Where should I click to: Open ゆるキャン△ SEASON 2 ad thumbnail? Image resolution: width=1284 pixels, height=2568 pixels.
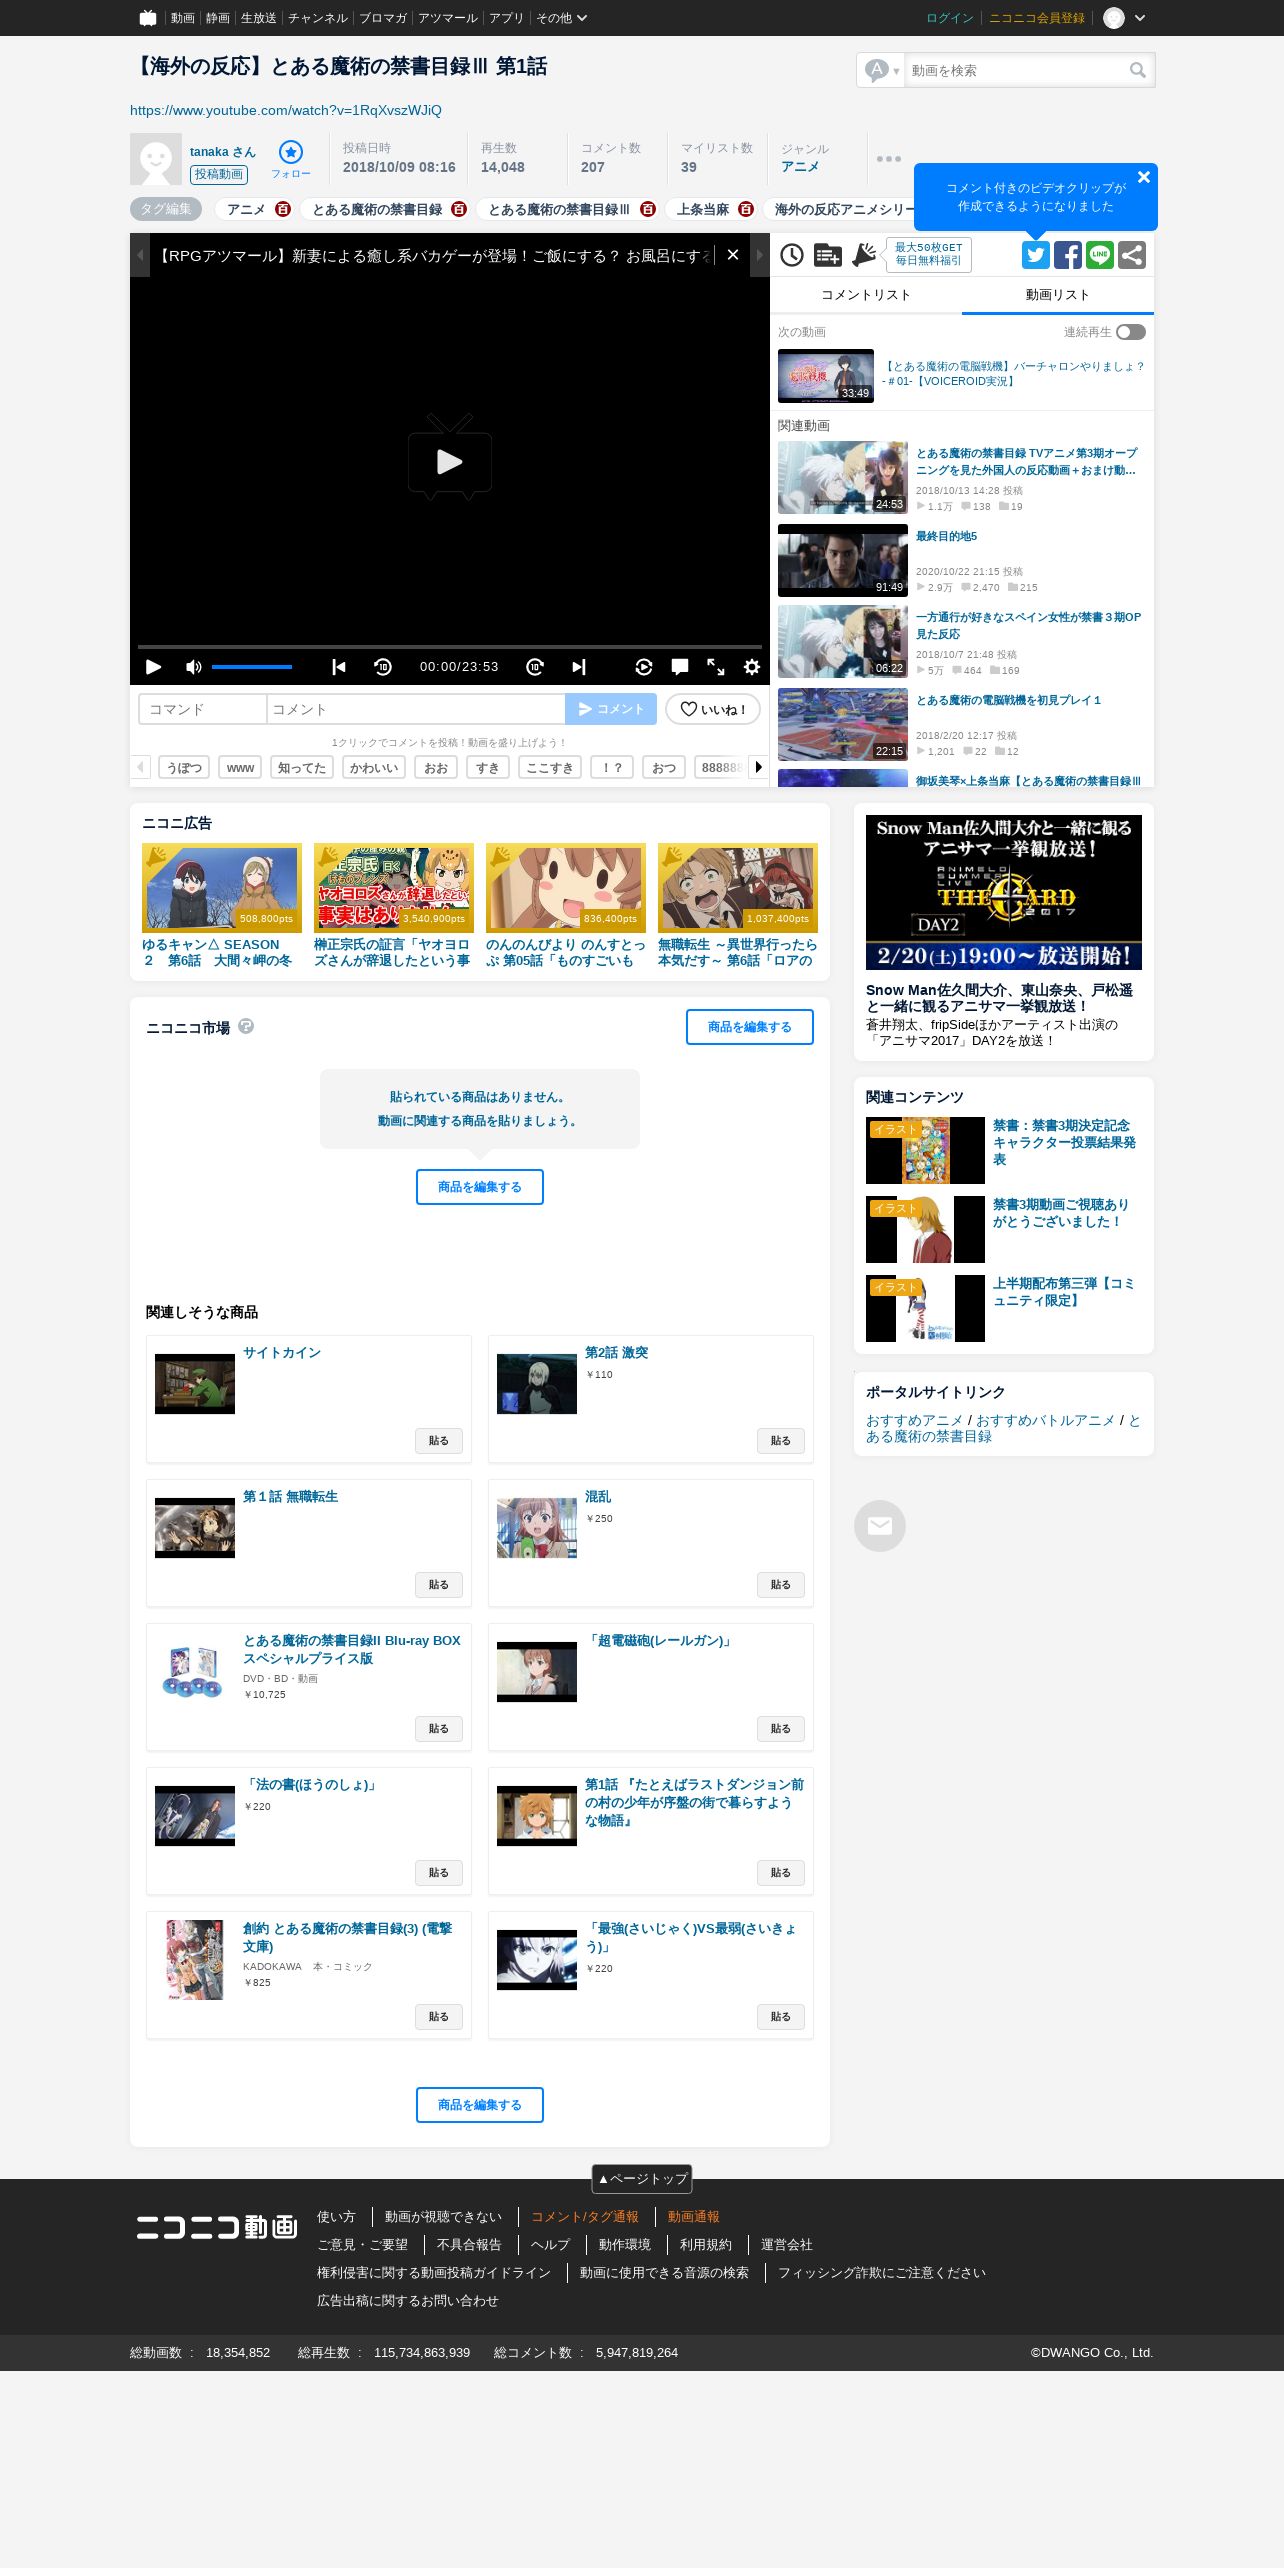(x=222, y=887)
